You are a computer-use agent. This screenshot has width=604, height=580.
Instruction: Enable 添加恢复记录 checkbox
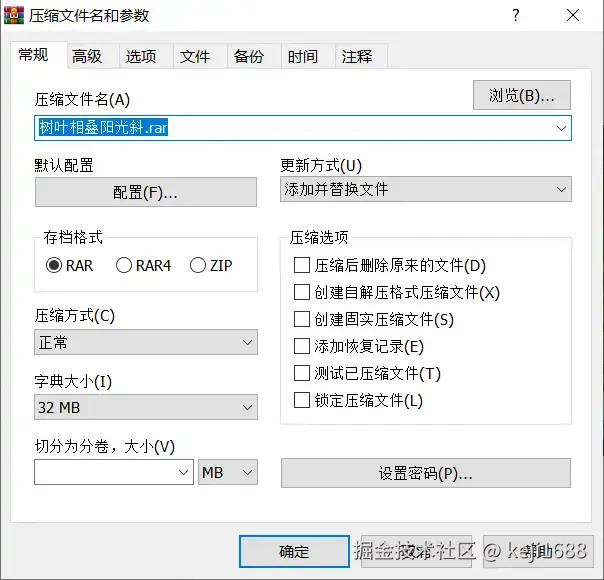302,347
